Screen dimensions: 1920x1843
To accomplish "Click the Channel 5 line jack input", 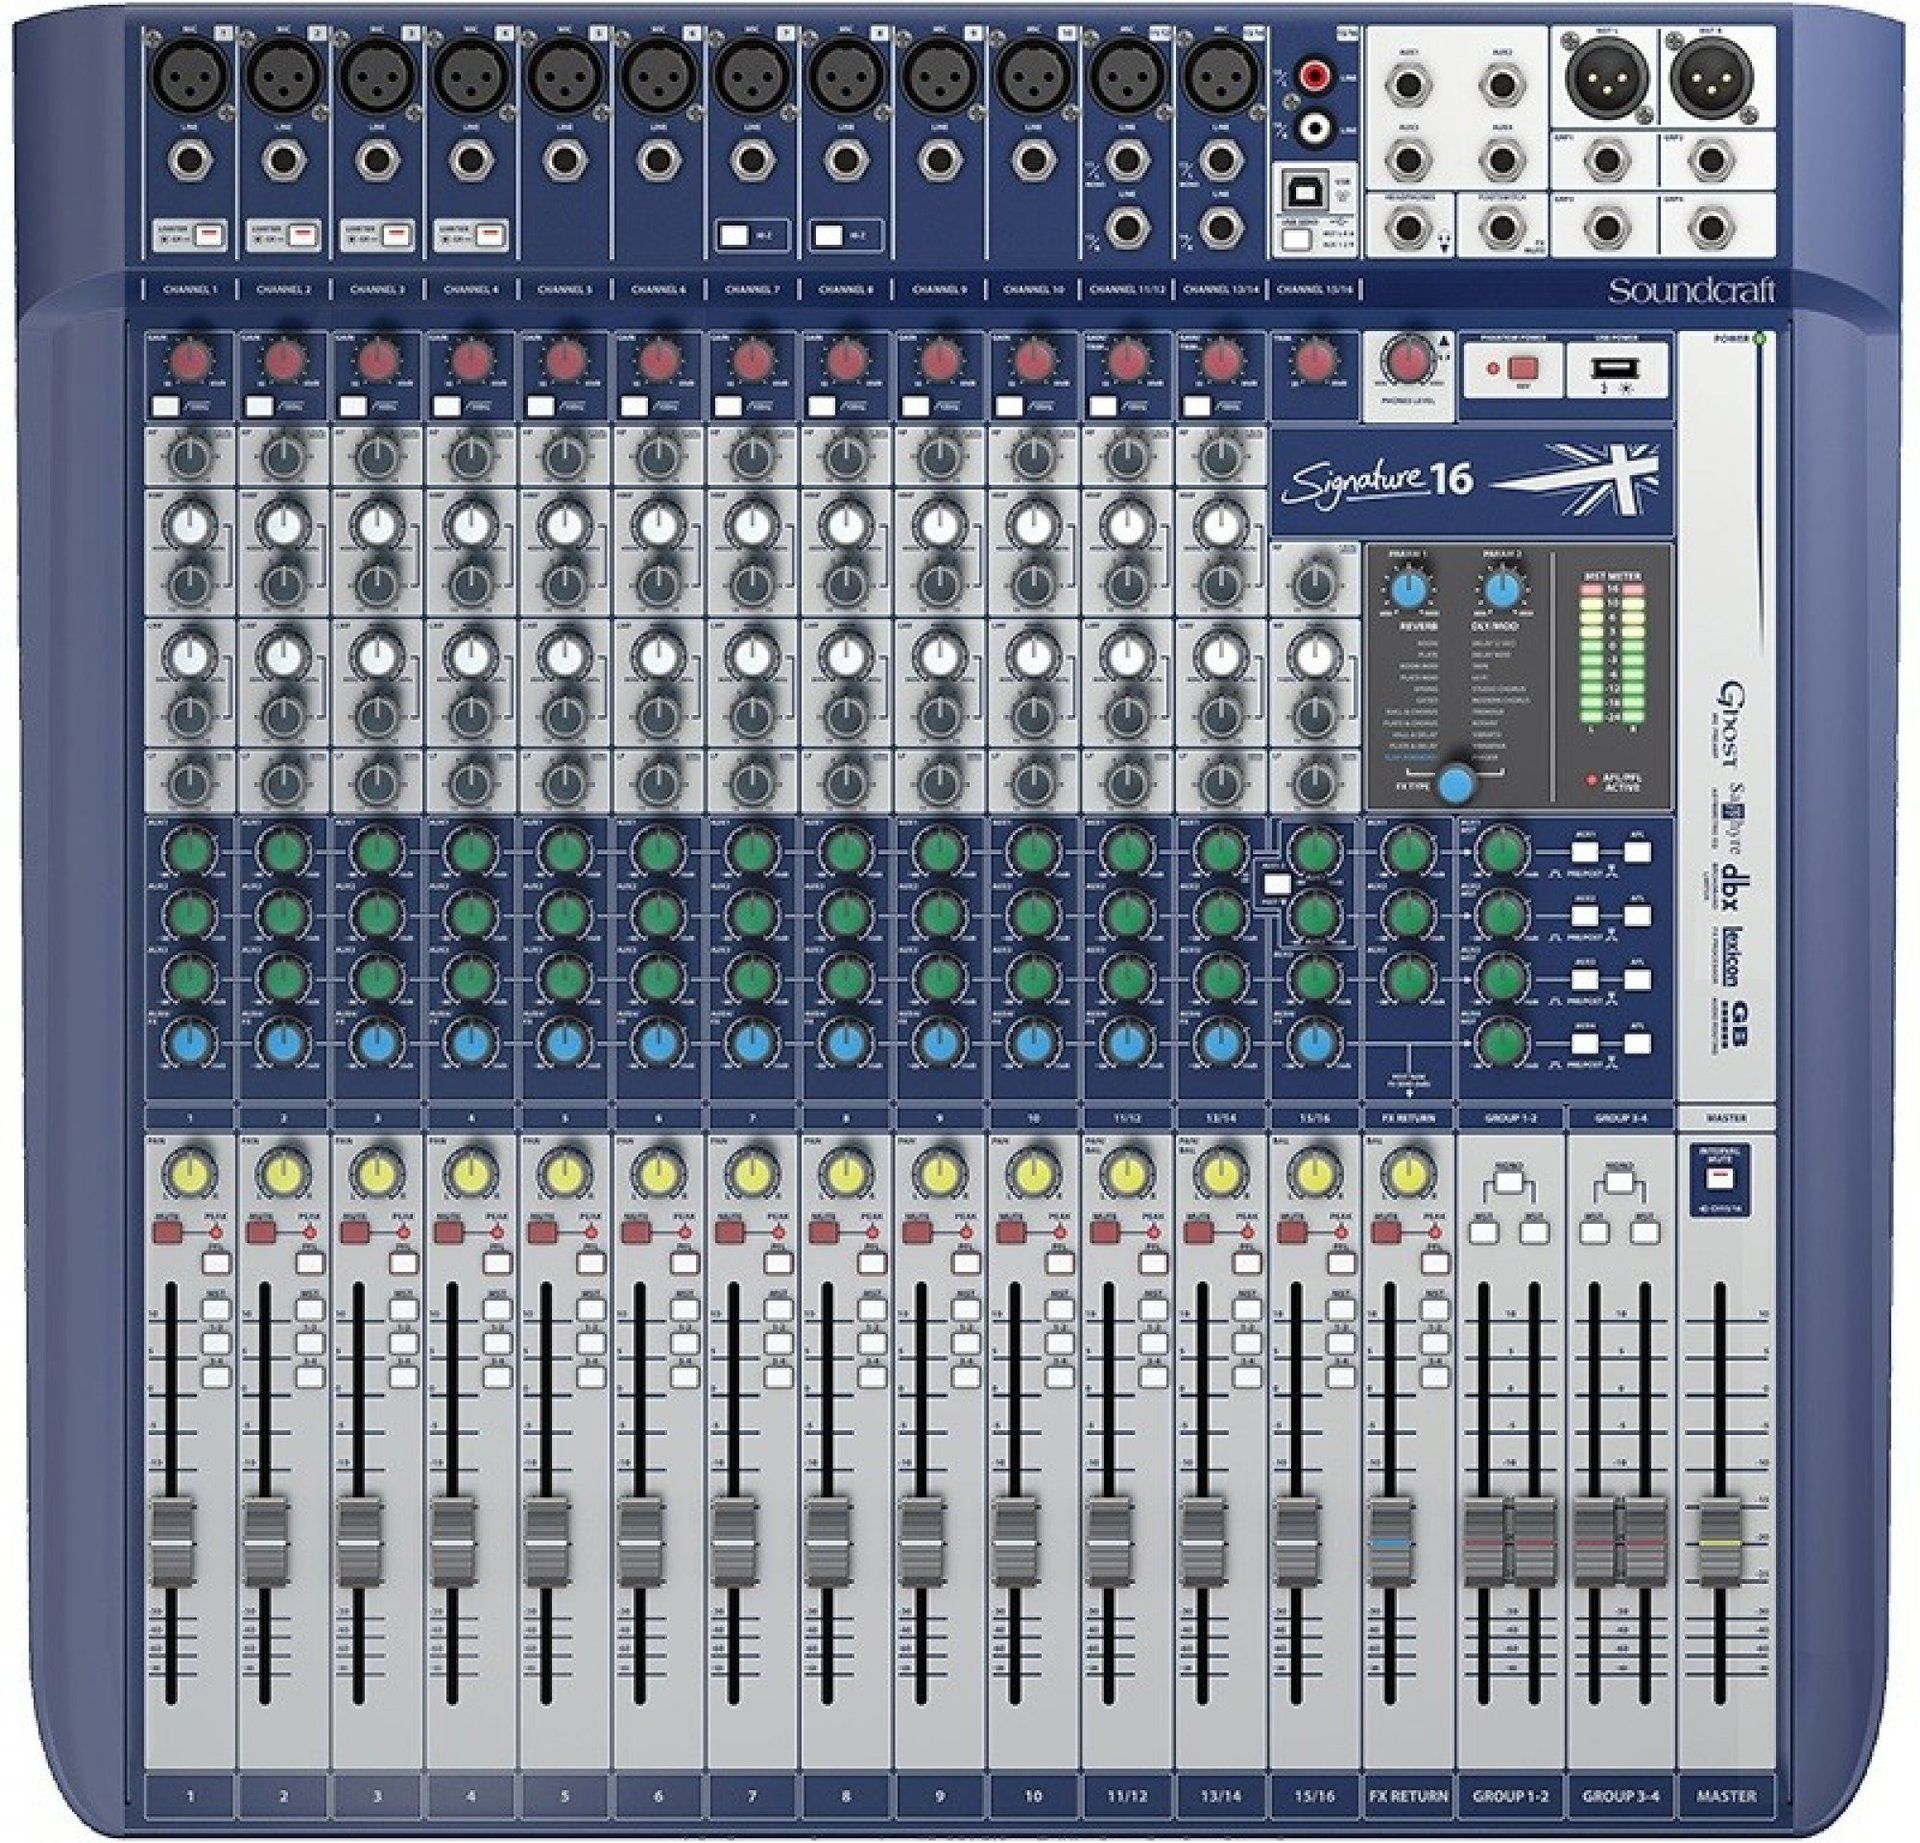I will coord(563,159).
